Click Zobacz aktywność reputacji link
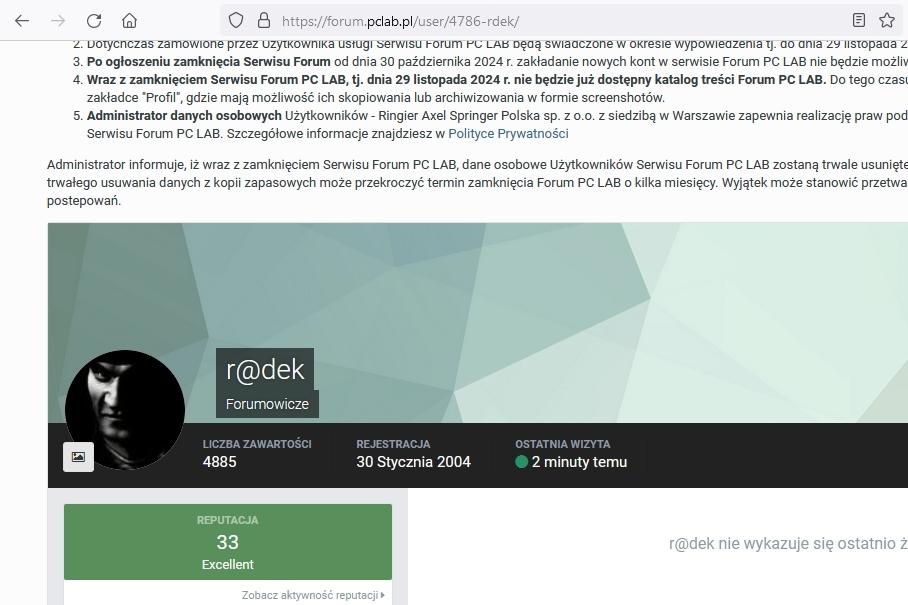908x605 pixels. pos(309,595)
